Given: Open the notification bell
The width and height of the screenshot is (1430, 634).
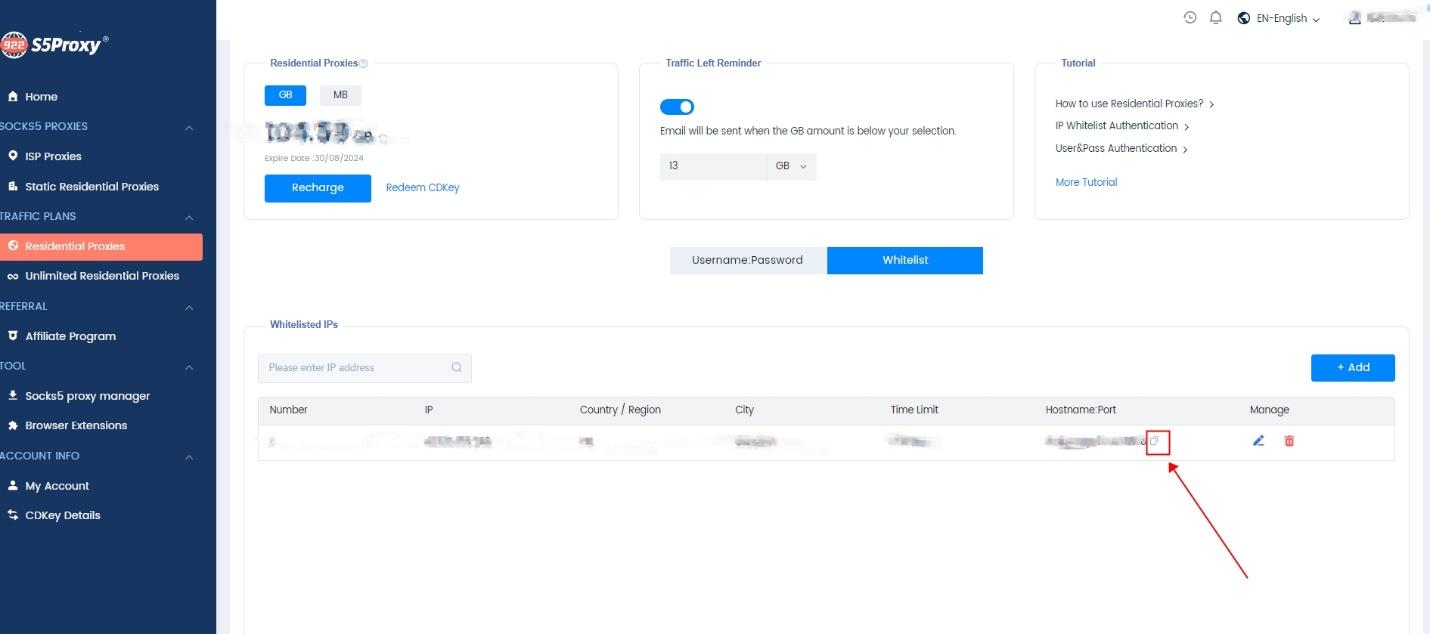Looking at the screenshot, I should (1215, 17).
